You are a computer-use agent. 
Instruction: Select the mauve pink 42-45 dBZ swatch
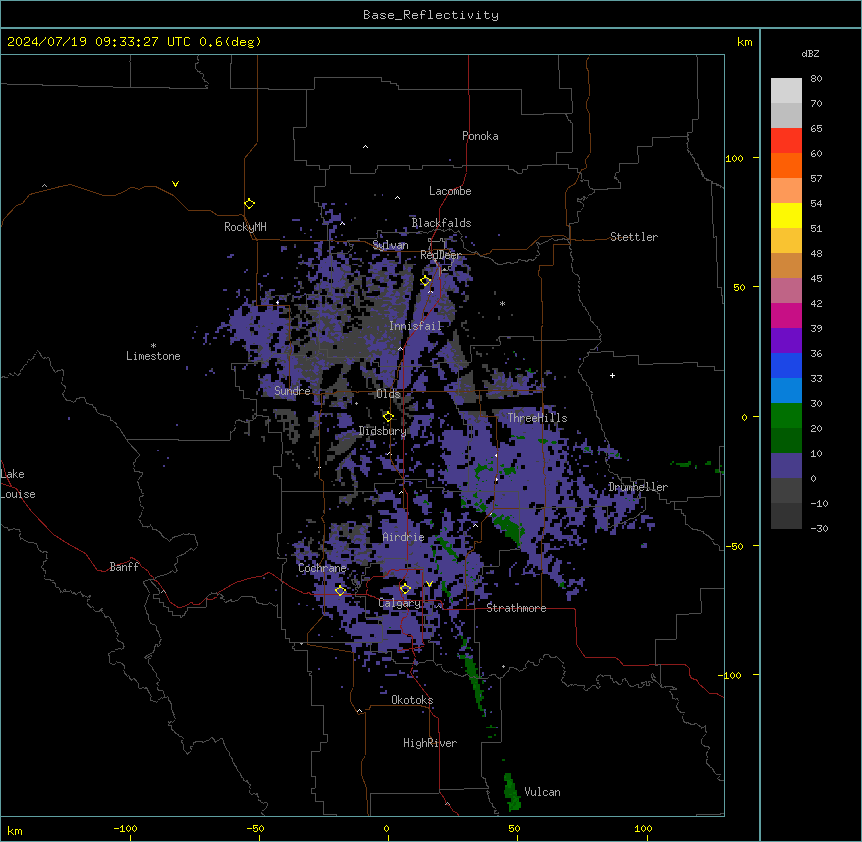(786, 291)
